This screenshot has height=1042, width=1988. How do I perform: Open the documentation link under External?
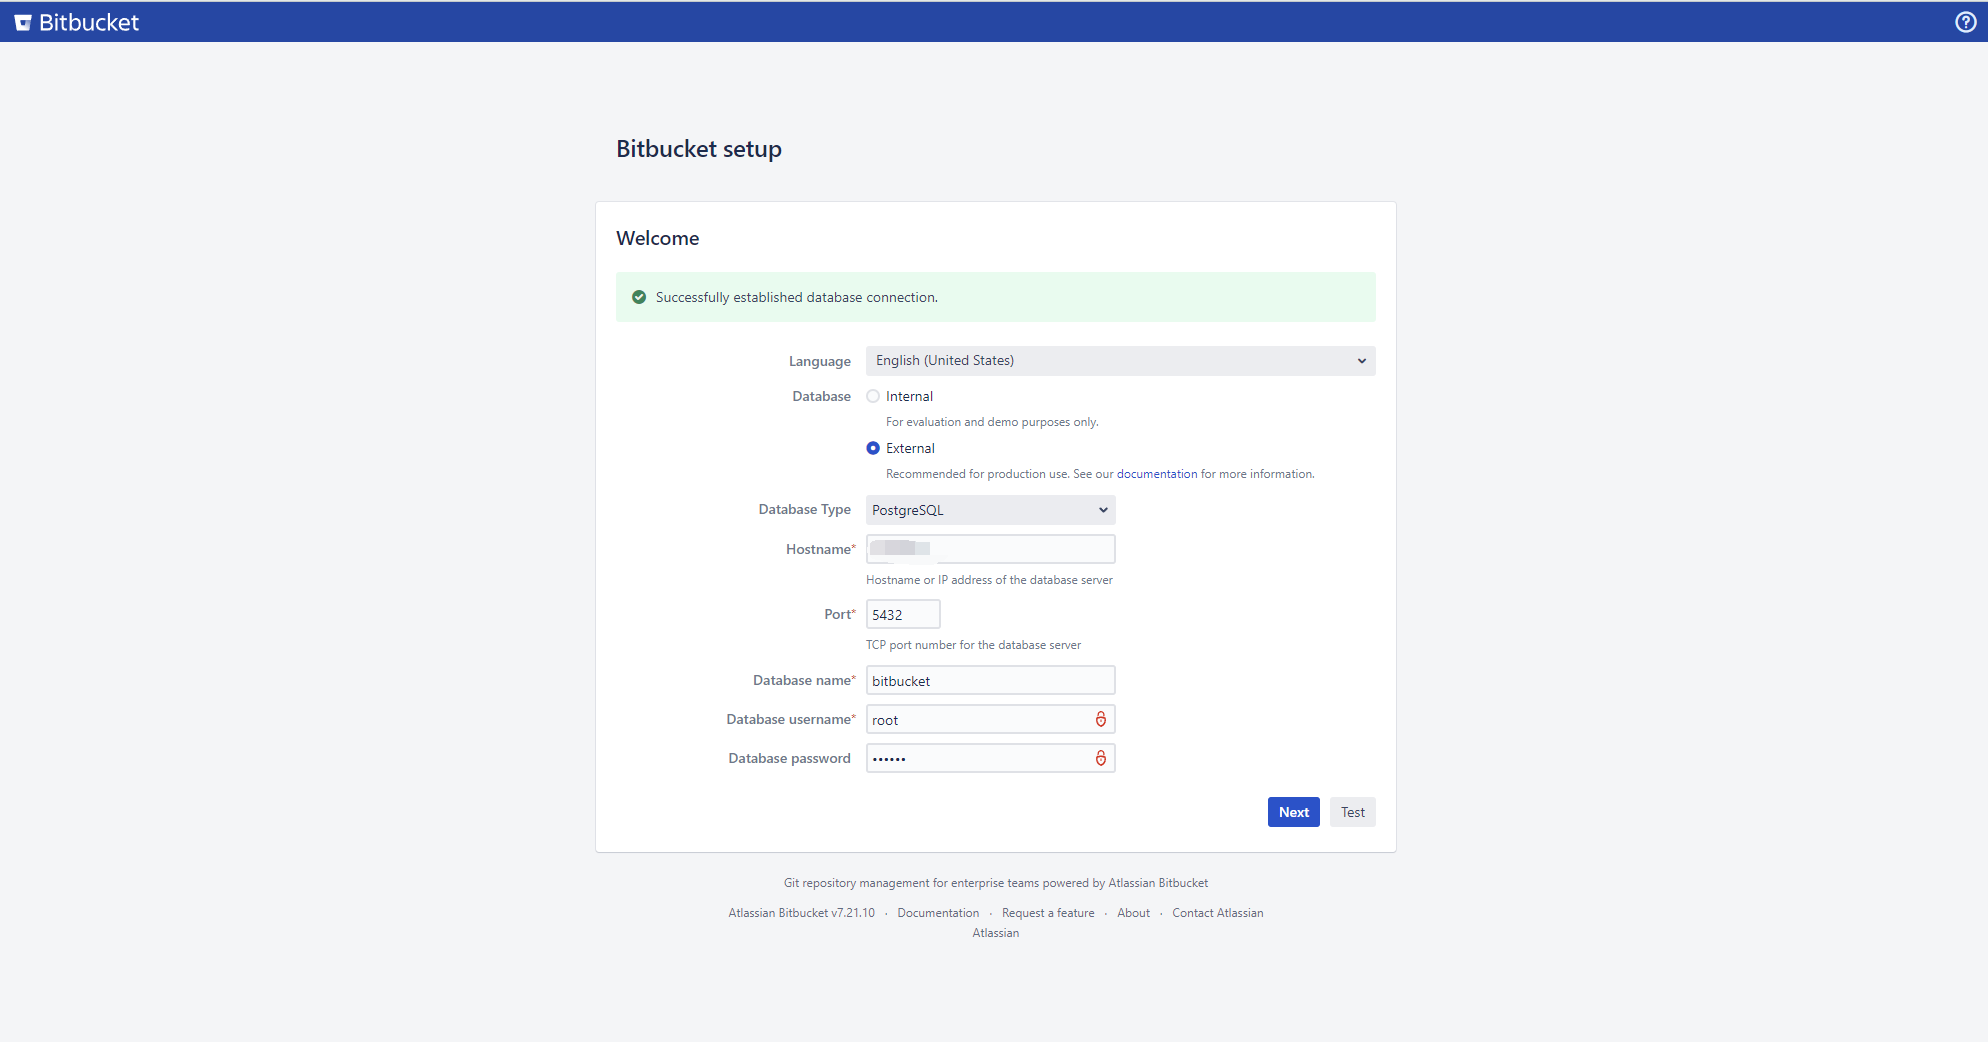[x=1156, y=474]
